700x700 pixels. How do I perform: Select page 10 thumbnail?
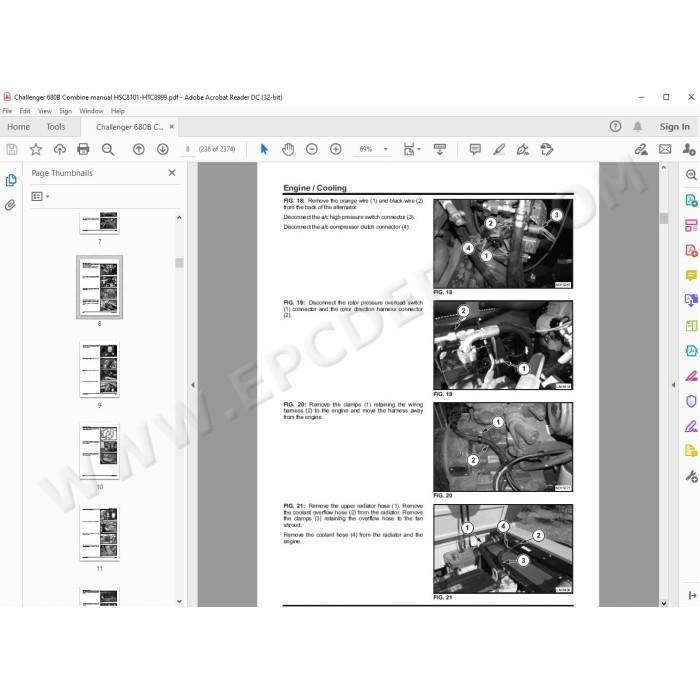tap(99, 451)
